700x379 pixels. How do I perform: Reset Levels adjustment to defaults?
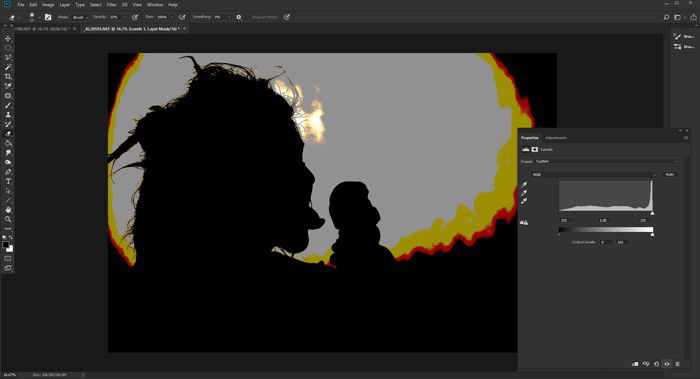656,364
